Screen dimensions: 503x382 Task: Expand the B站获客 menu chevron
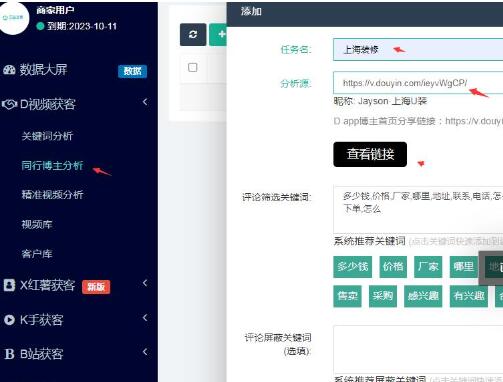tap(145, 352)
